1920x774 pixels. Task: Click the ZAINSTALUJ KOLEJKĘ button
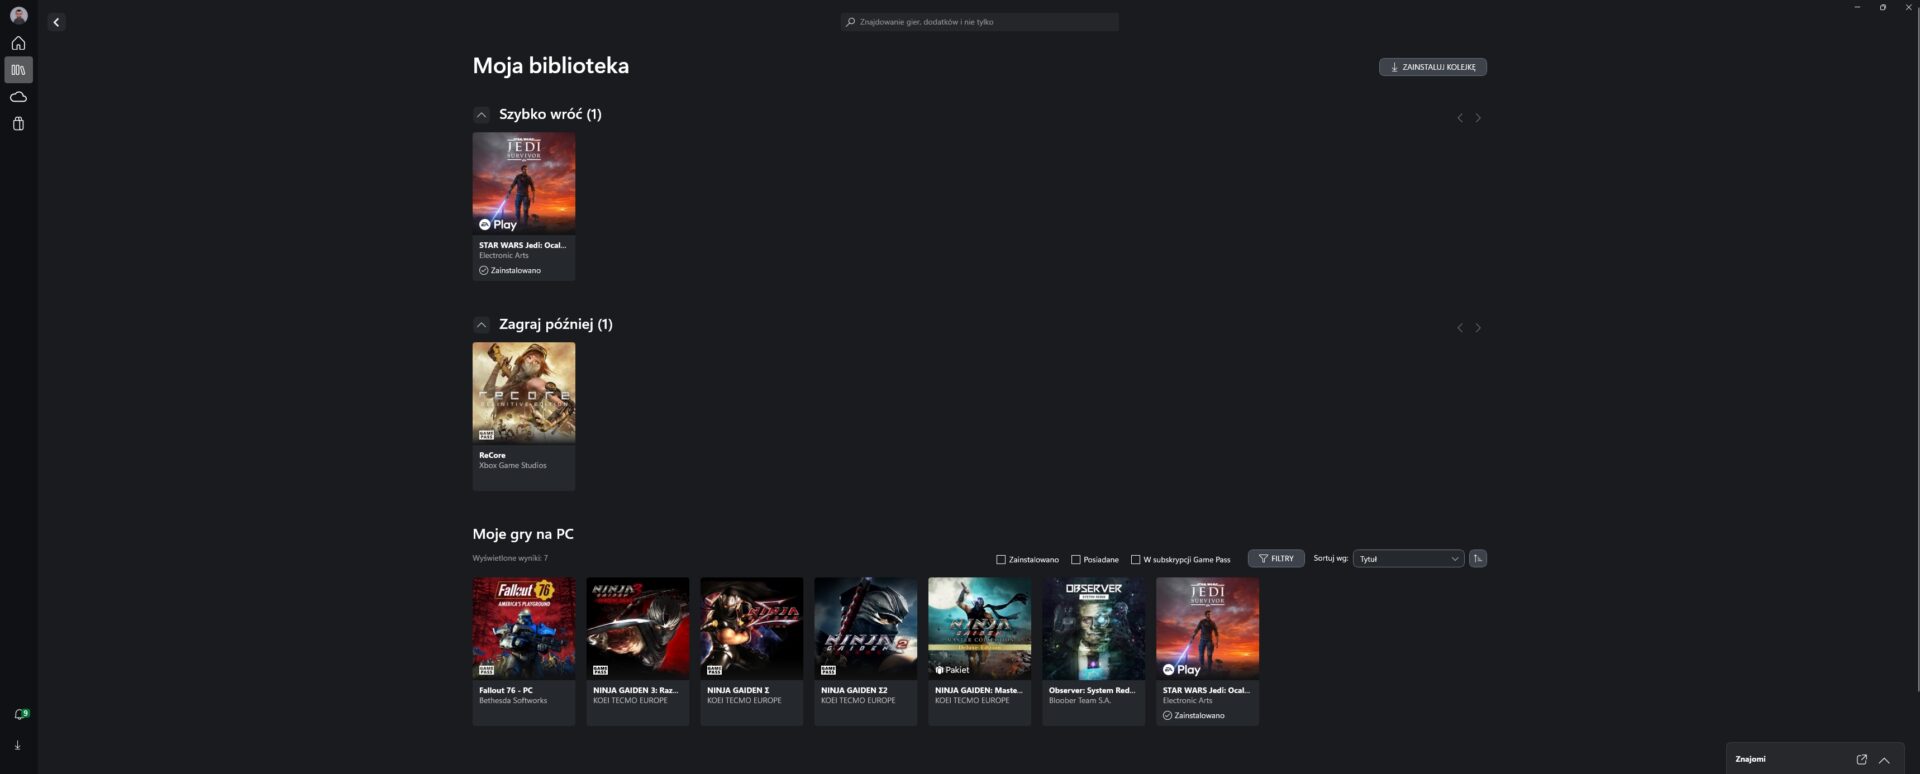point(1432,67)
